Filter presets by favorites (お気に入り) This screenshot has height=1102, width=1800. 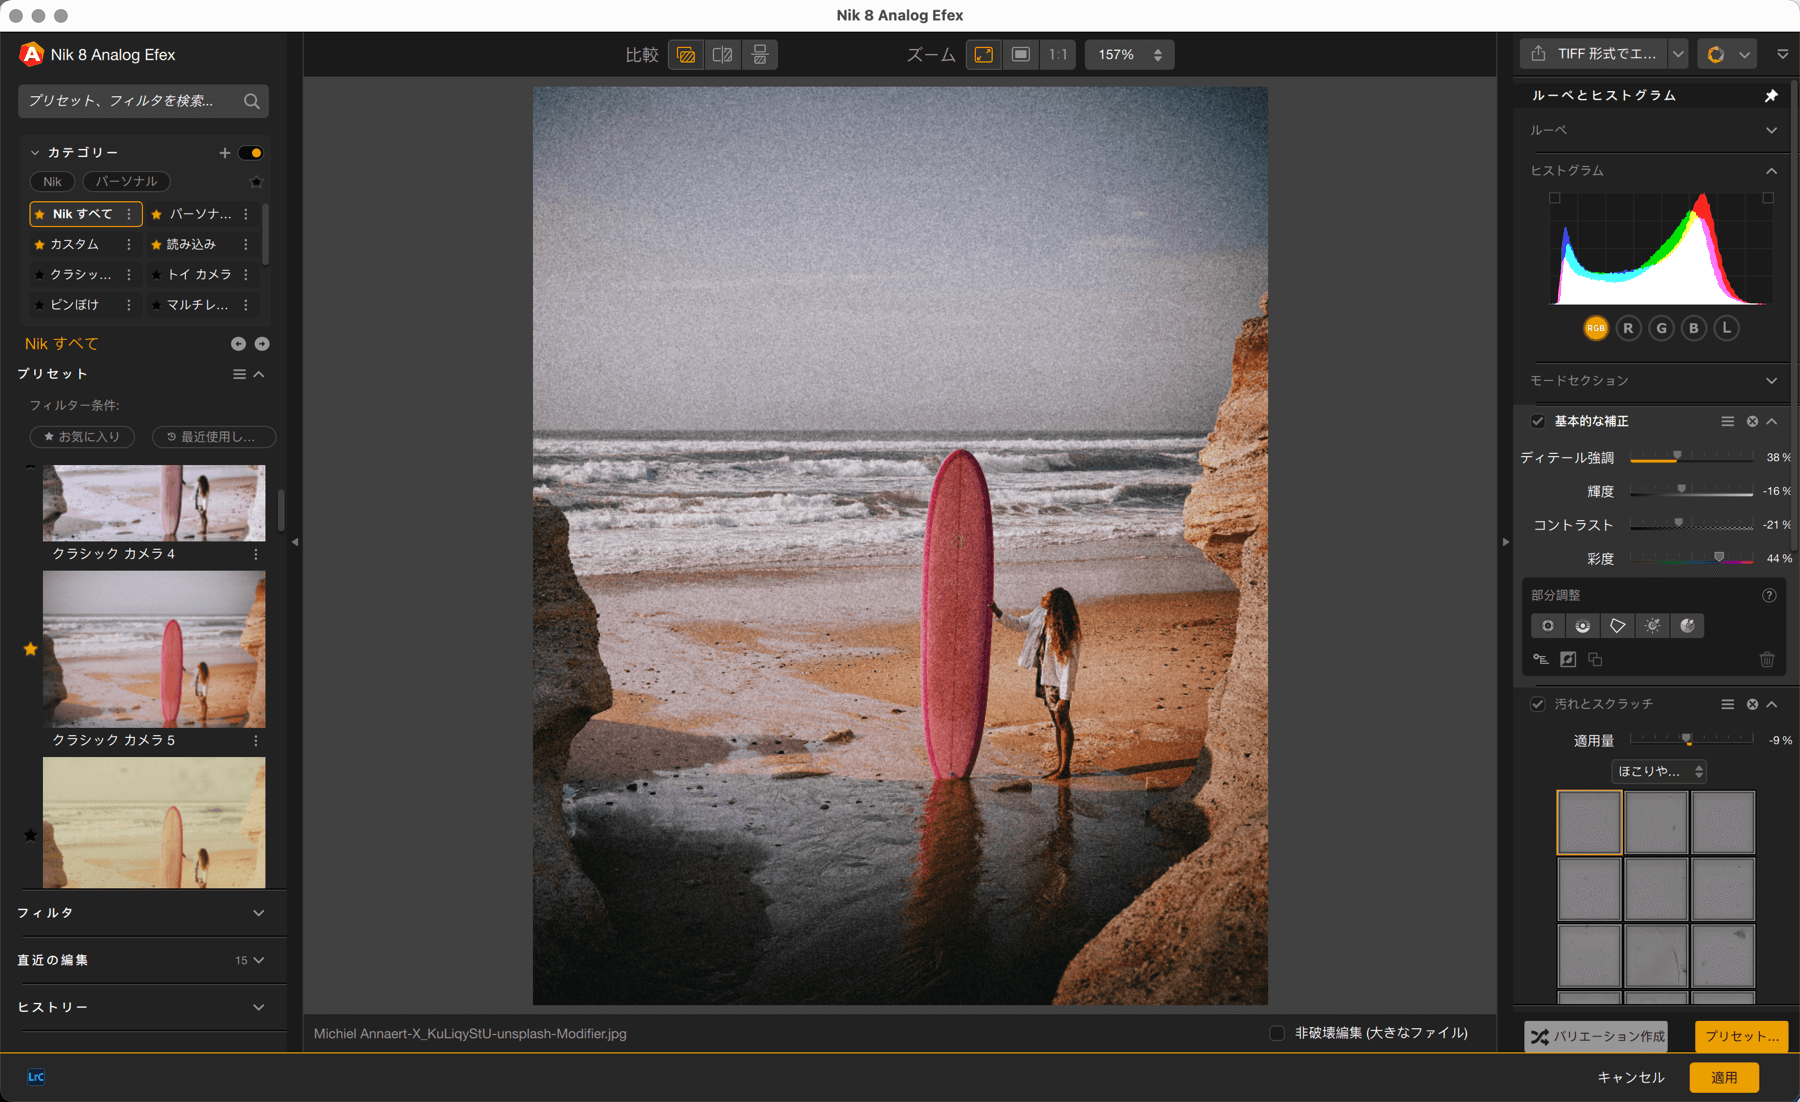tap(82, 437)
